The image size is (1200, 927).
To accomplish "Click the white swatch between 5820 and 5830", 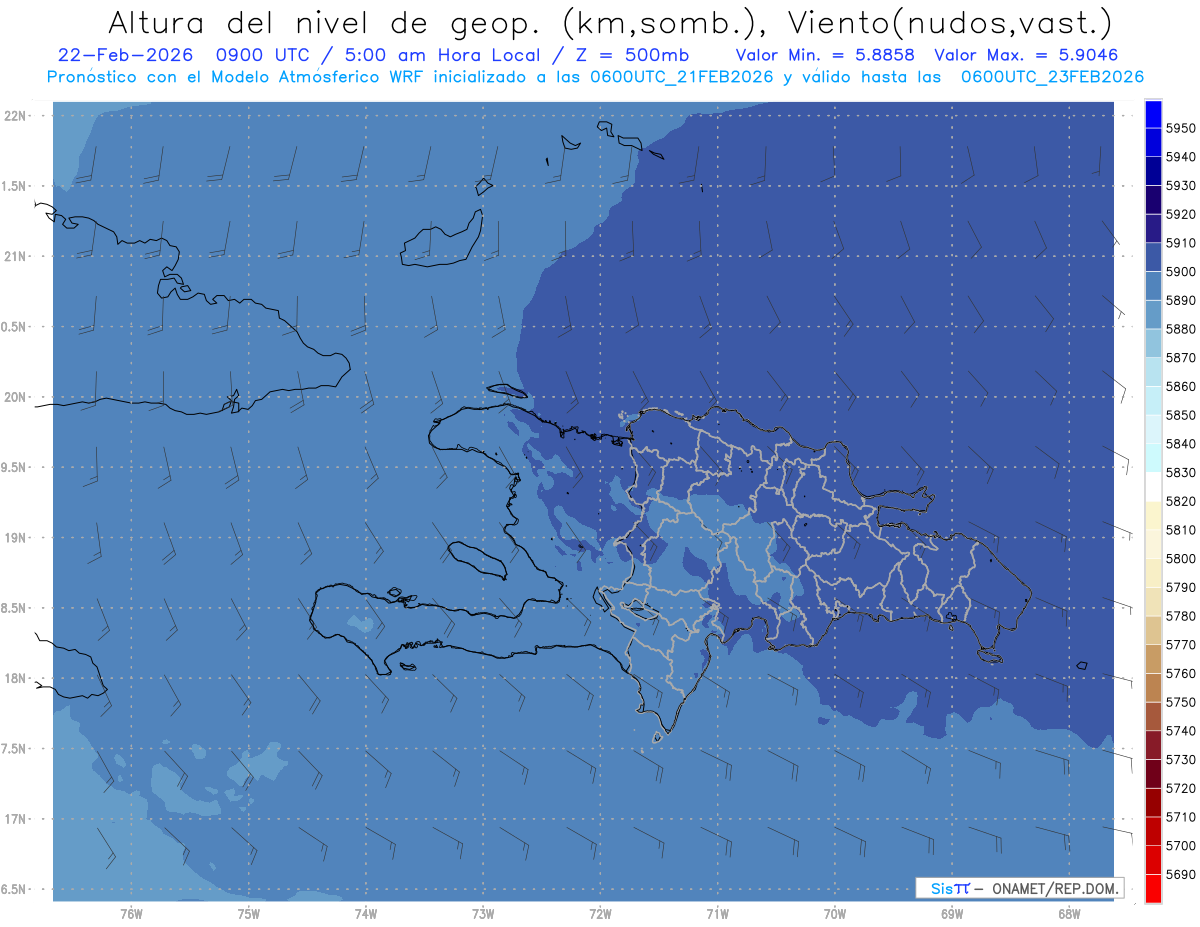I will tap(1153, 487).
